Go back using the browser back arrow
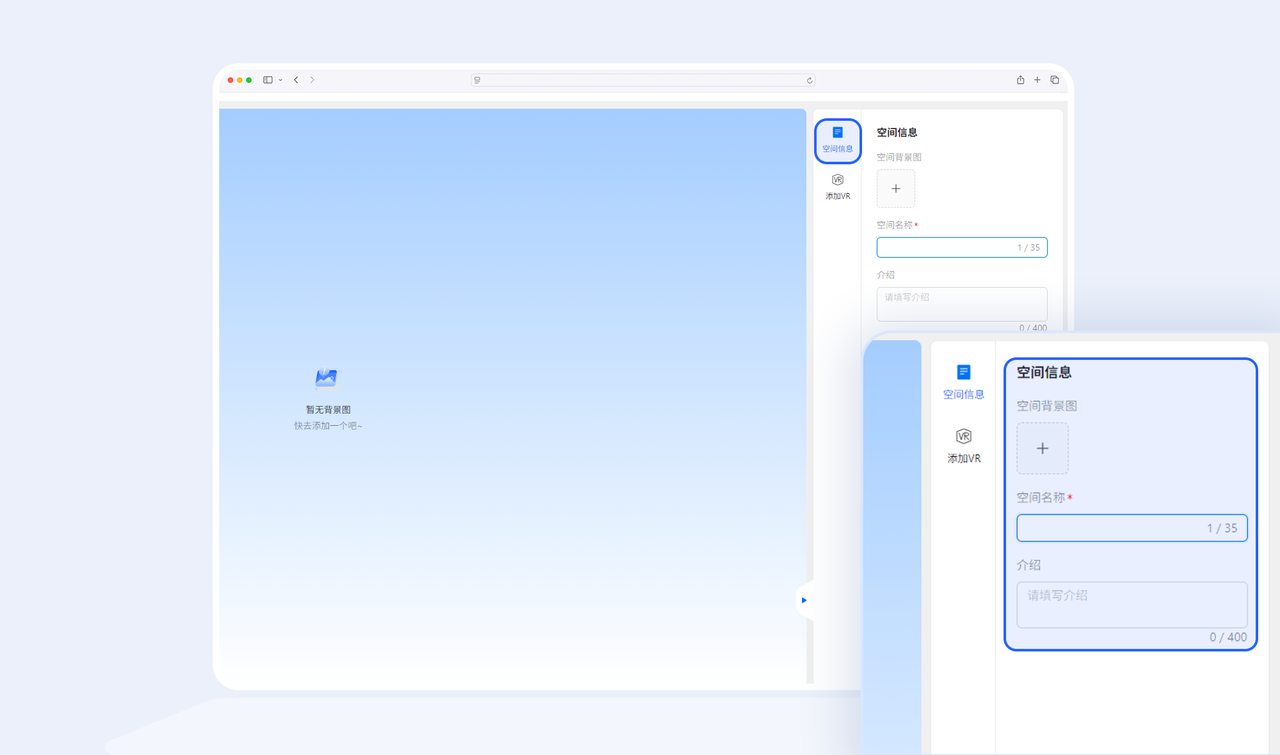1280x755 pixels. pyautogui.click(x=296, y=80)
